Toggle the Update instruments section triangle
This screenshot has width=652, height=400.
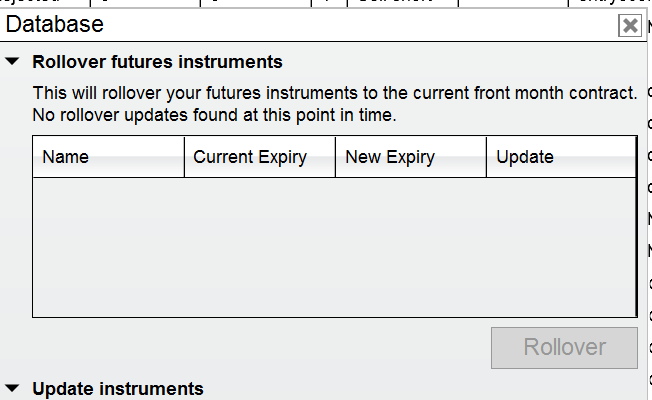point(12,388)
